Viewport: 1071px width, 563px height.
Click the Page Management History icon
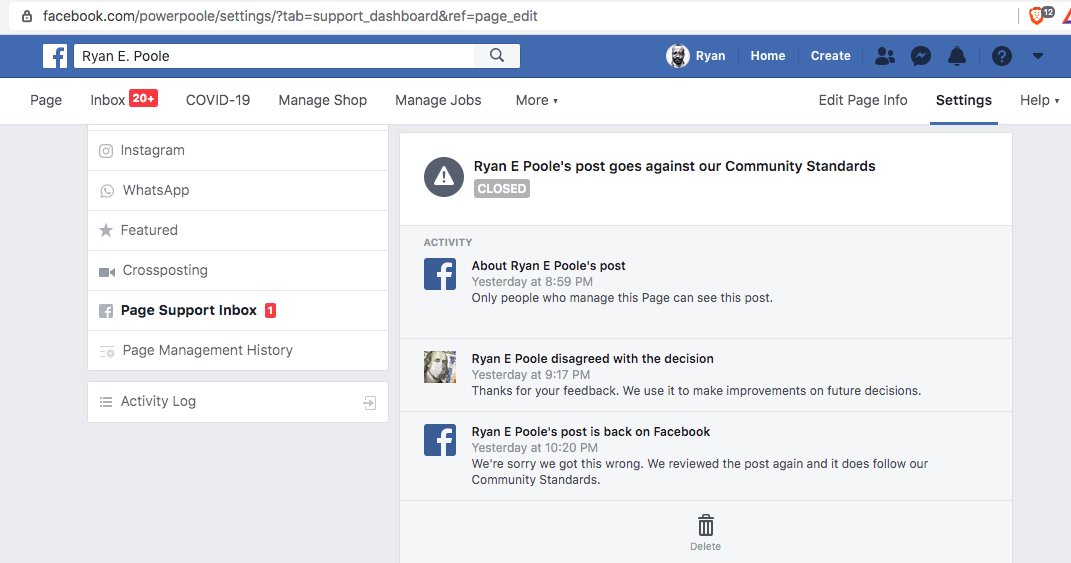tap(107, 351)
